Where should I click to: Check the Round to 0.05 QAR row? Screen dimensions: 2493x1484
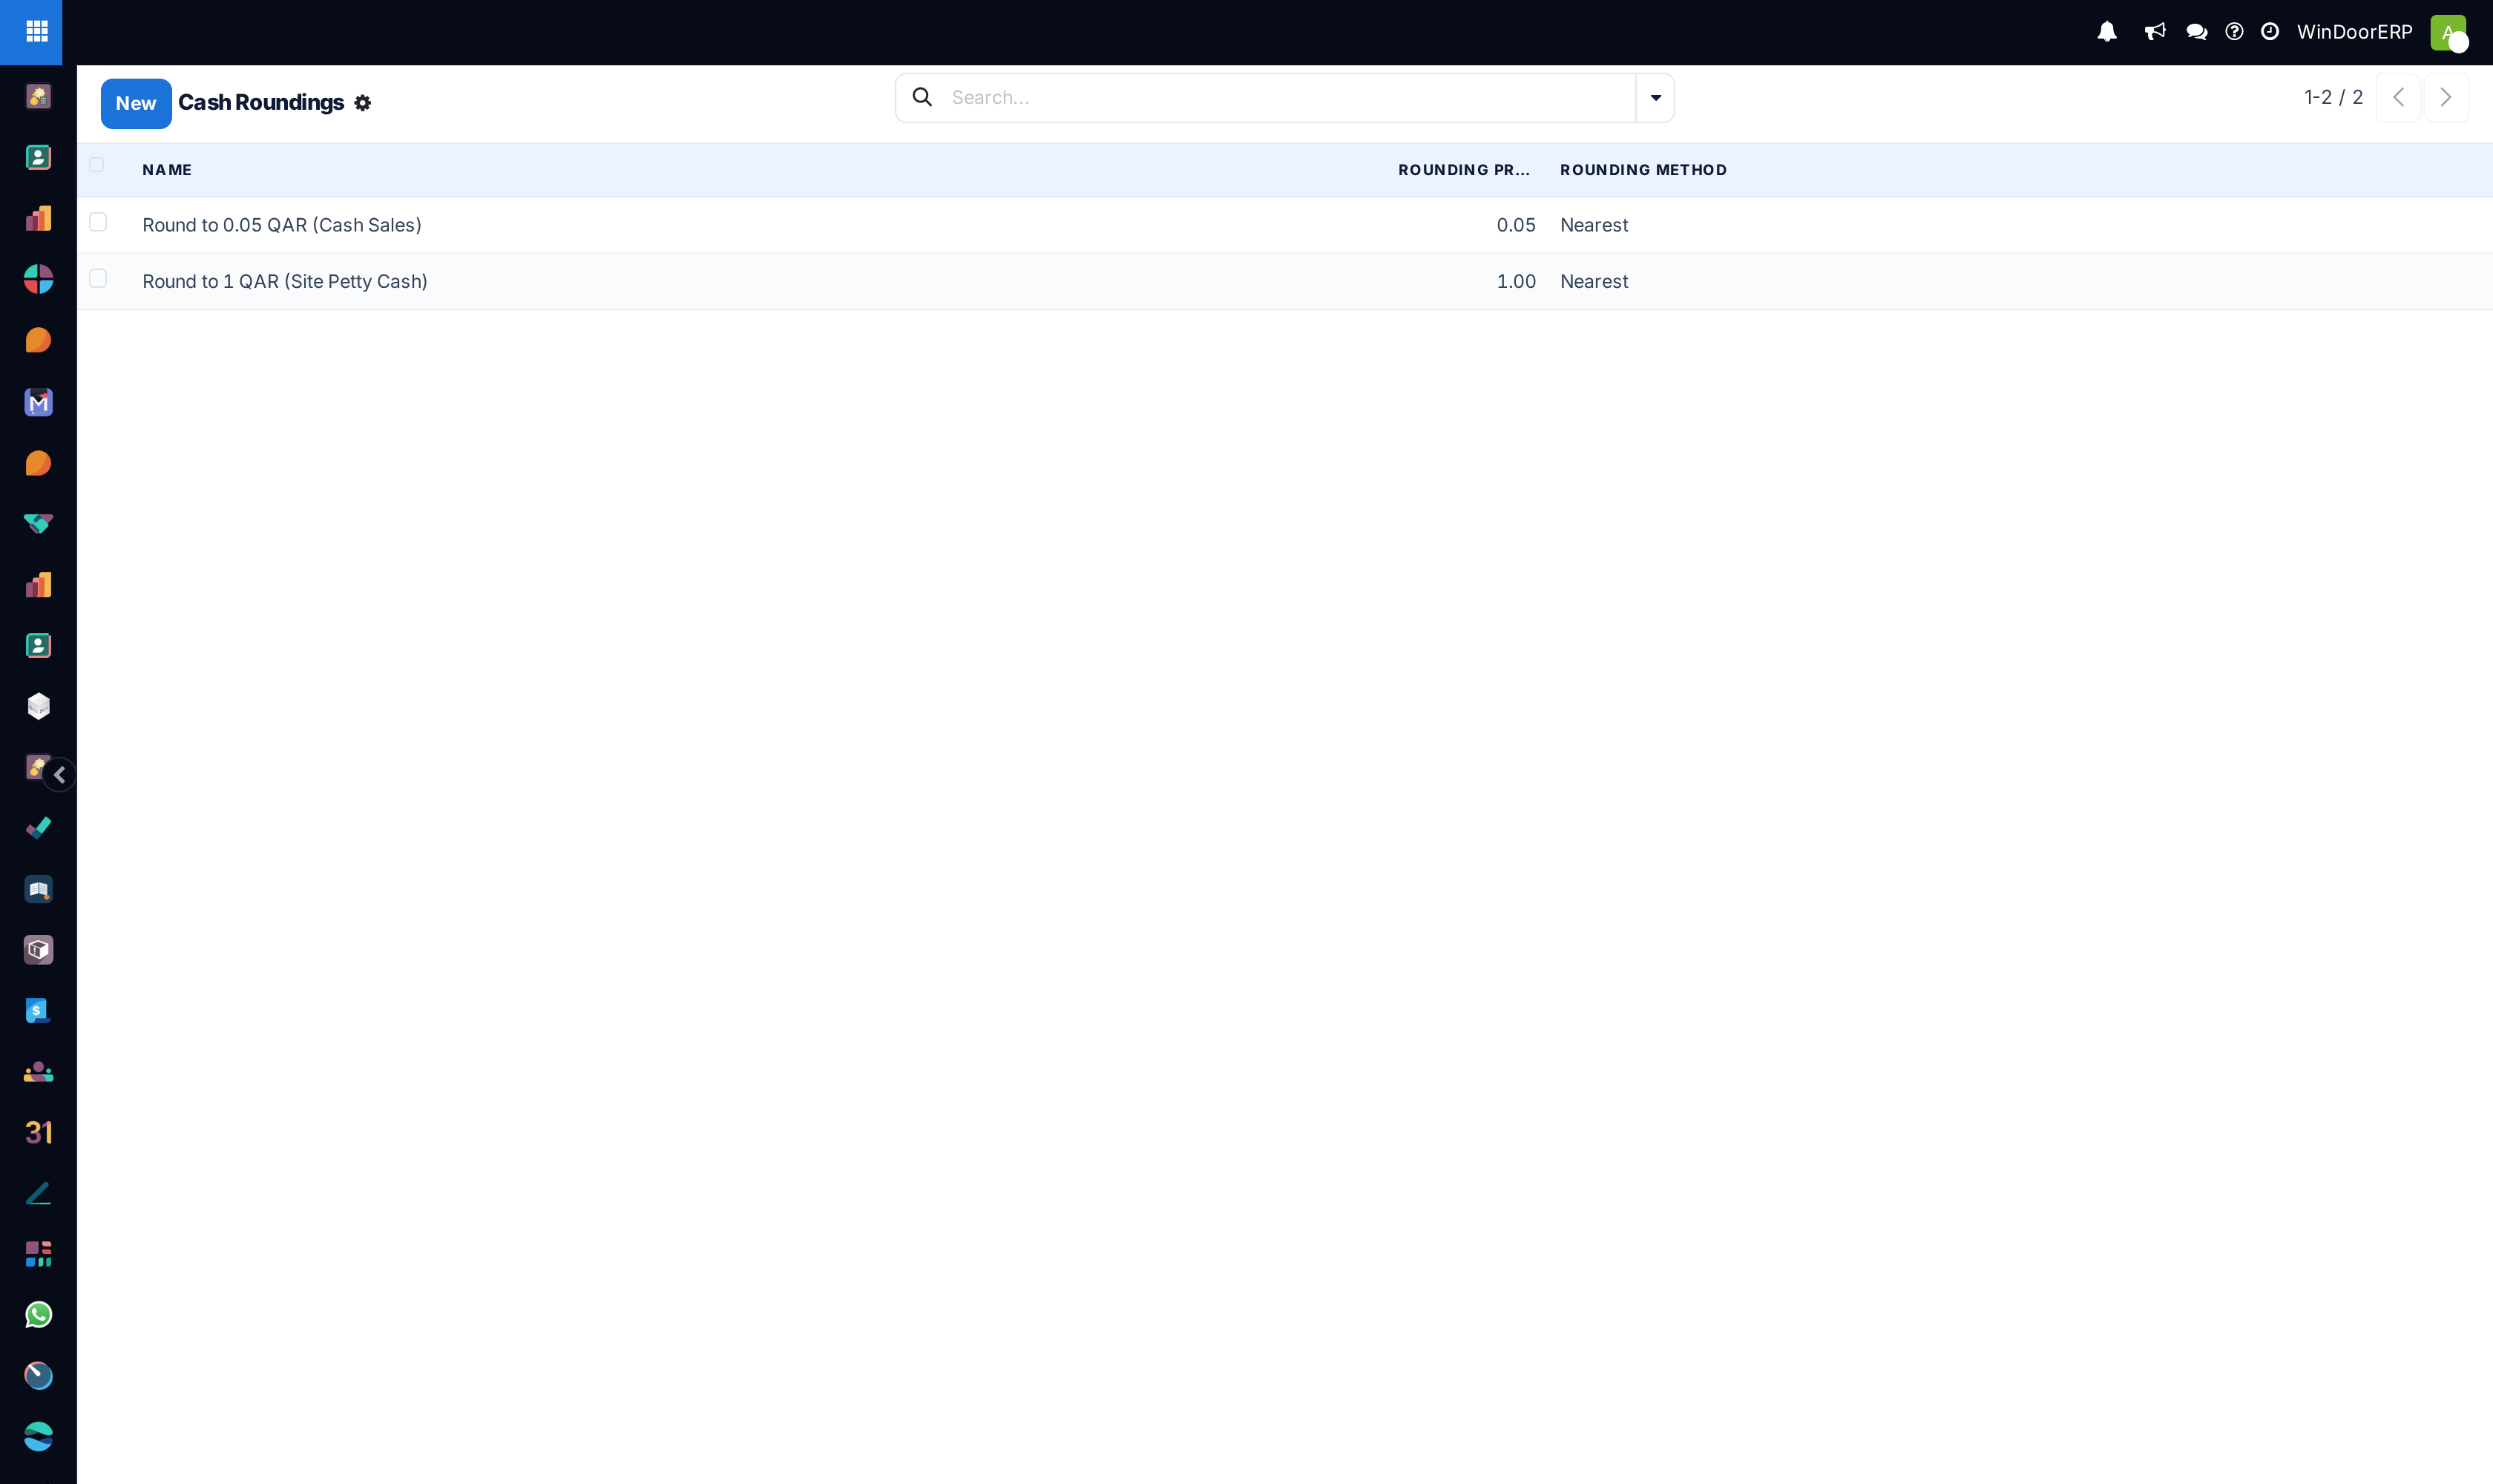(x=98, y=222)
